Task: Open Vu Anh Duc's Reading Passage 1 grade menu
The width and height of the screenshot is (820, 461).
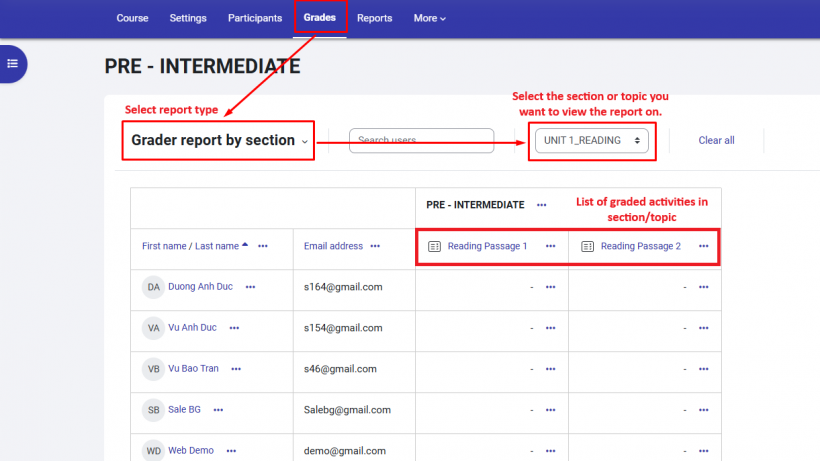Action: tap(551, 328)
